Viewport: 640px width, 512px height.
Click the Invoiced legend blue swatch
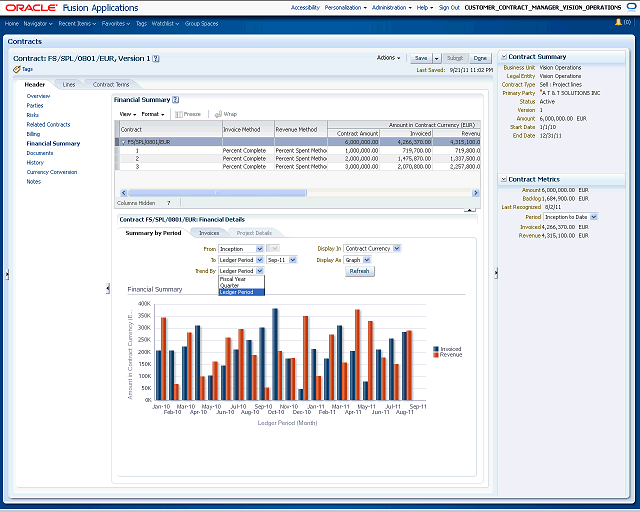point(436,349)
